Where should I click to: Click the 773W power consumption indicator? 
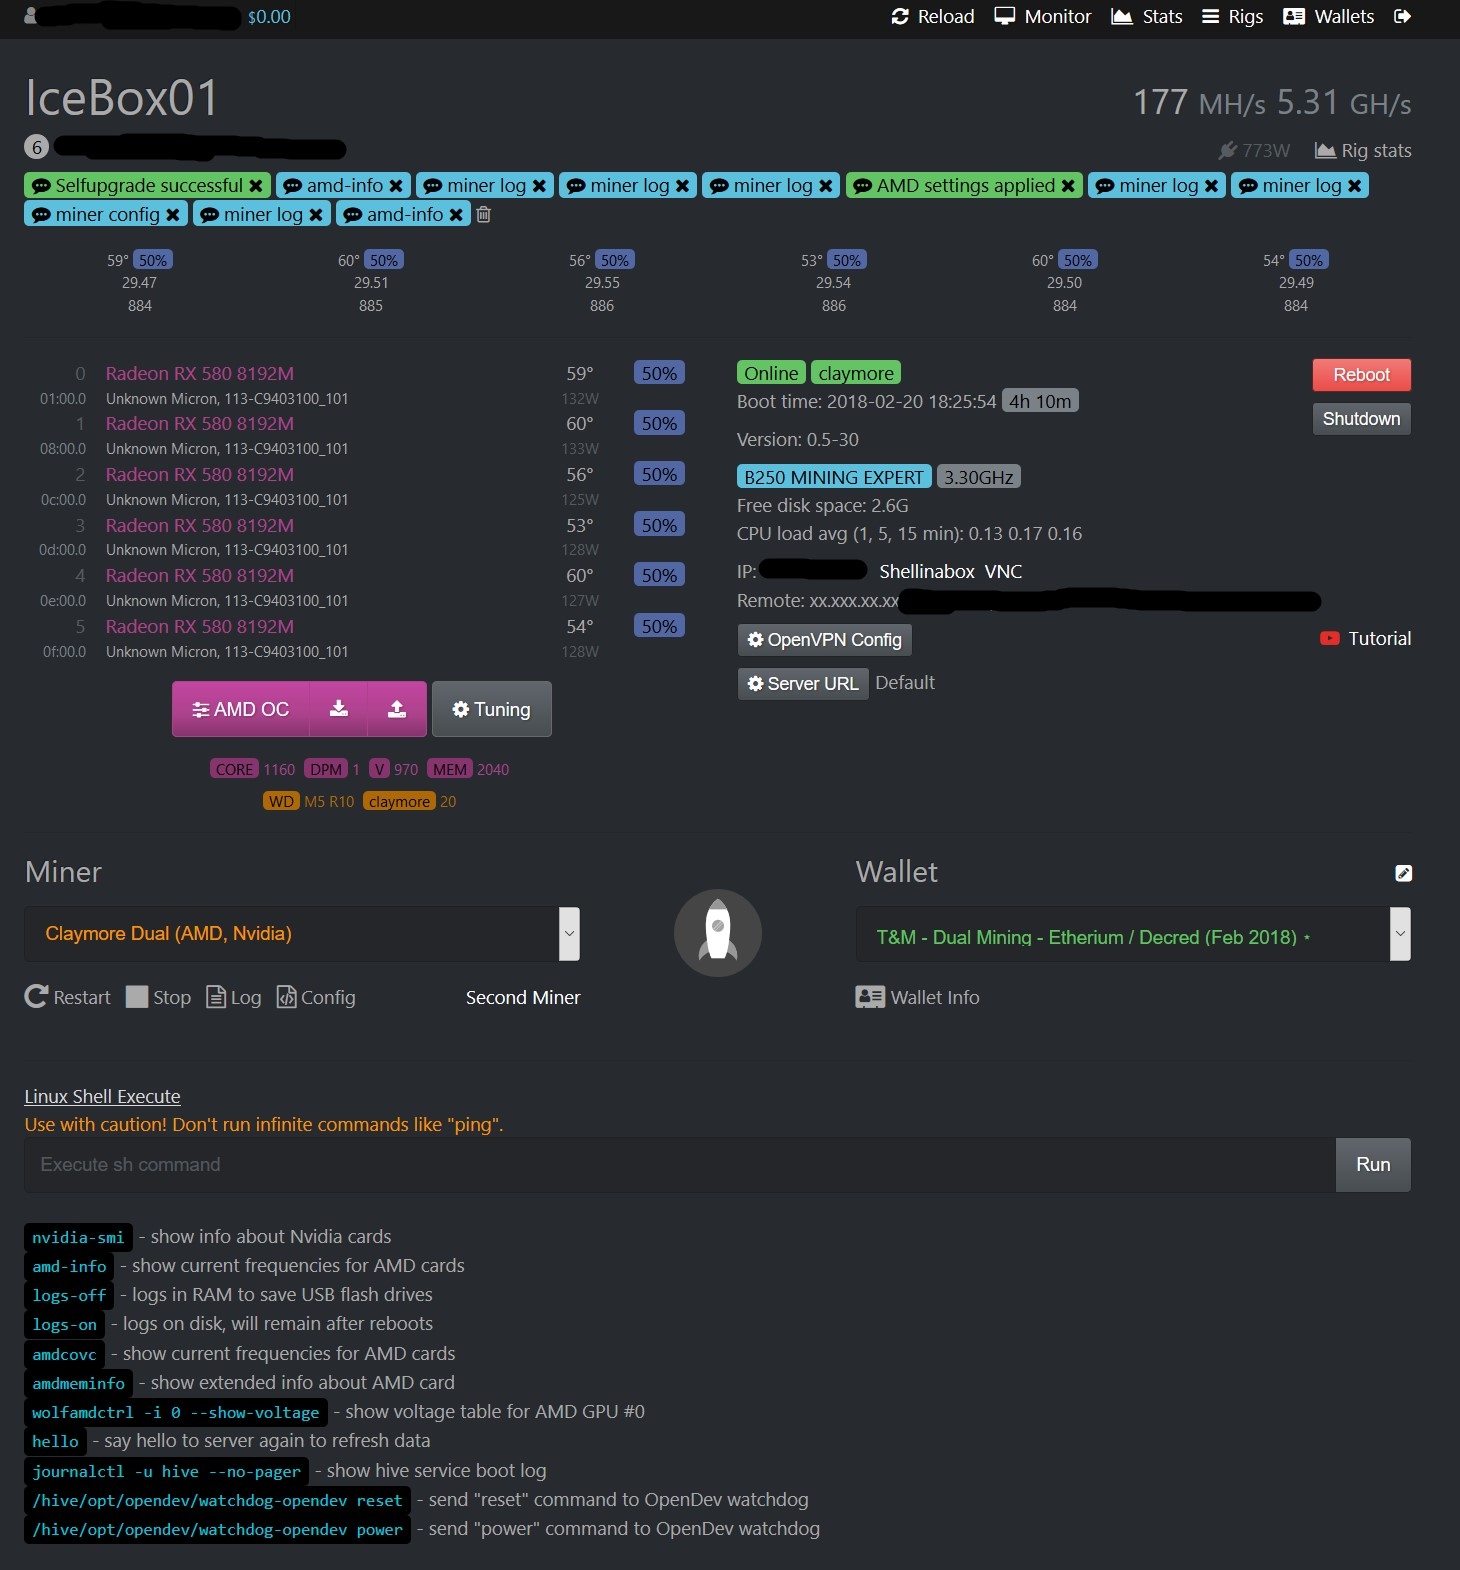tap(1254, 151)
